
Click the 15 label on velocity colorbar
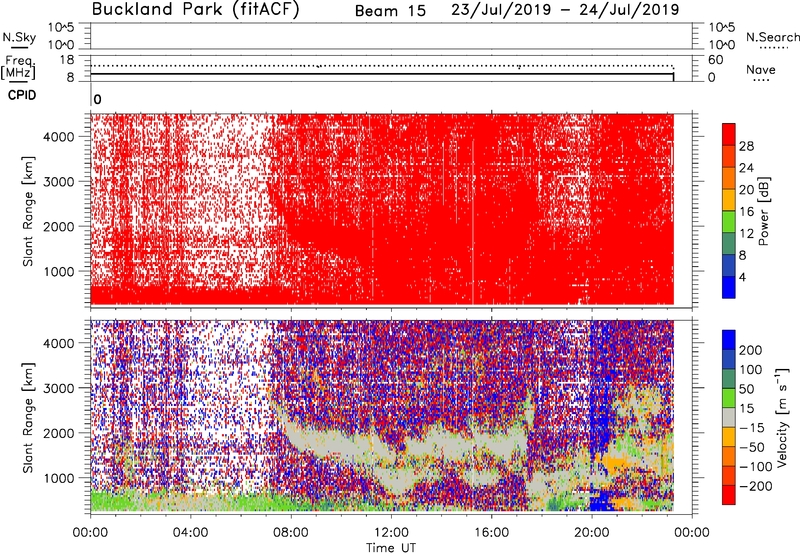tap(746, 409)
